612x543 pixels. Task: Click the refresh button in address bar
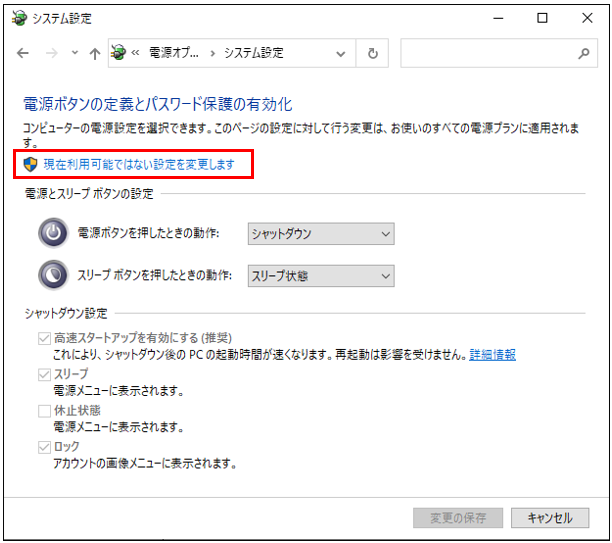tap(373, 54)
